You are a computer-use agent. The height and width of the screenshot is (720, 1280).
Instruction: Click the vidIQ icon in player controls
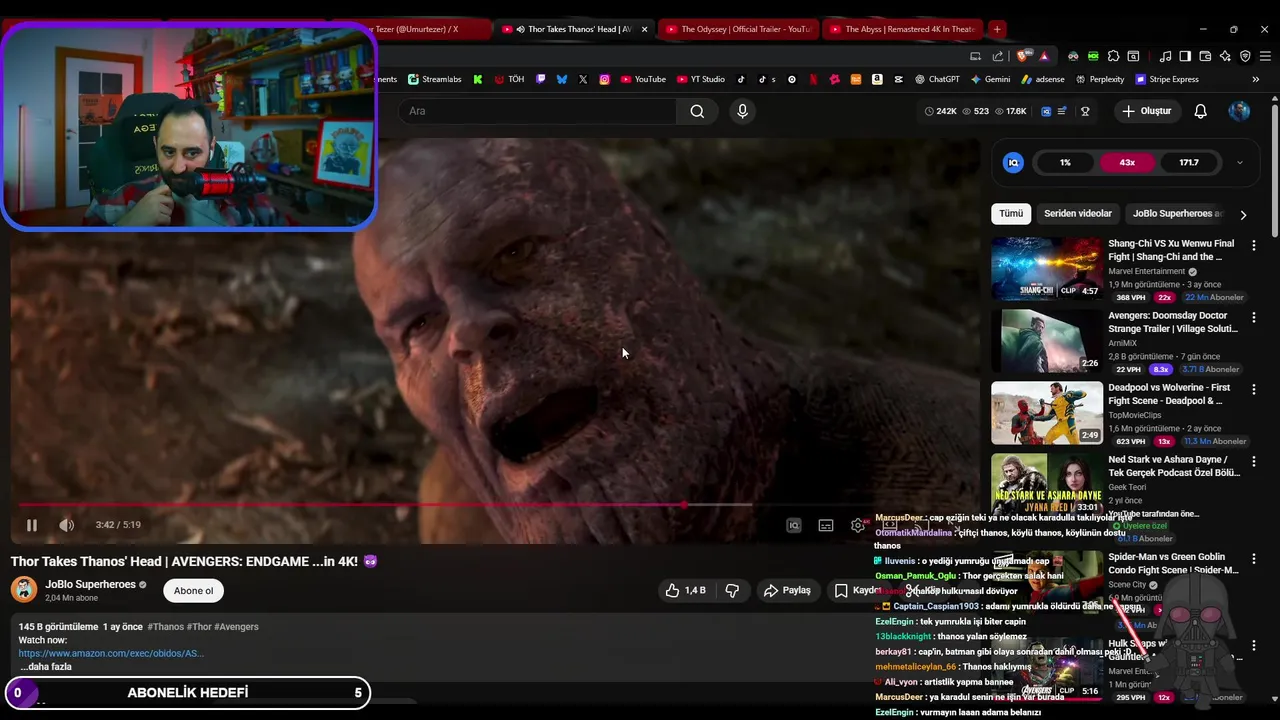pyautogui.click(x=794, y=525)
